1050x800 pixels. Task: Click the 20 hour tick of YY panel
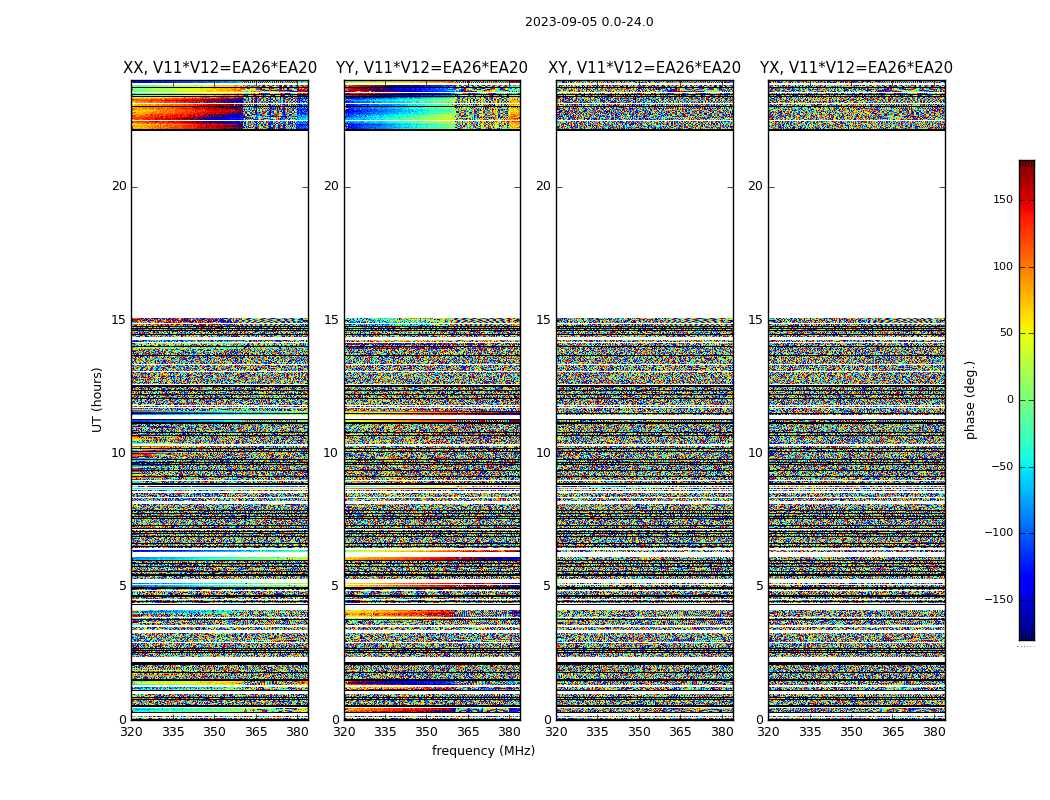point(331,186)
